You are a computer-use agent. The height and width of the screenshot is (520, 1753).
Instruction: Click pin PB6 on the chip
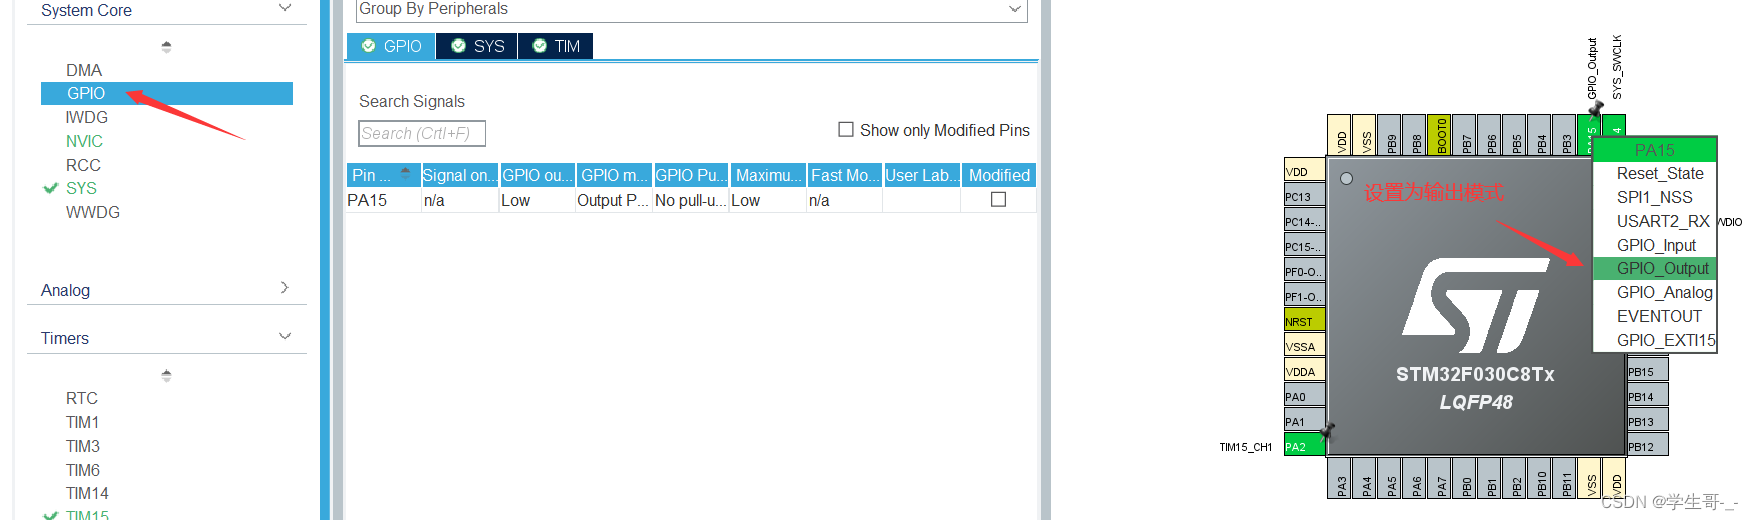coord(1491,135)
